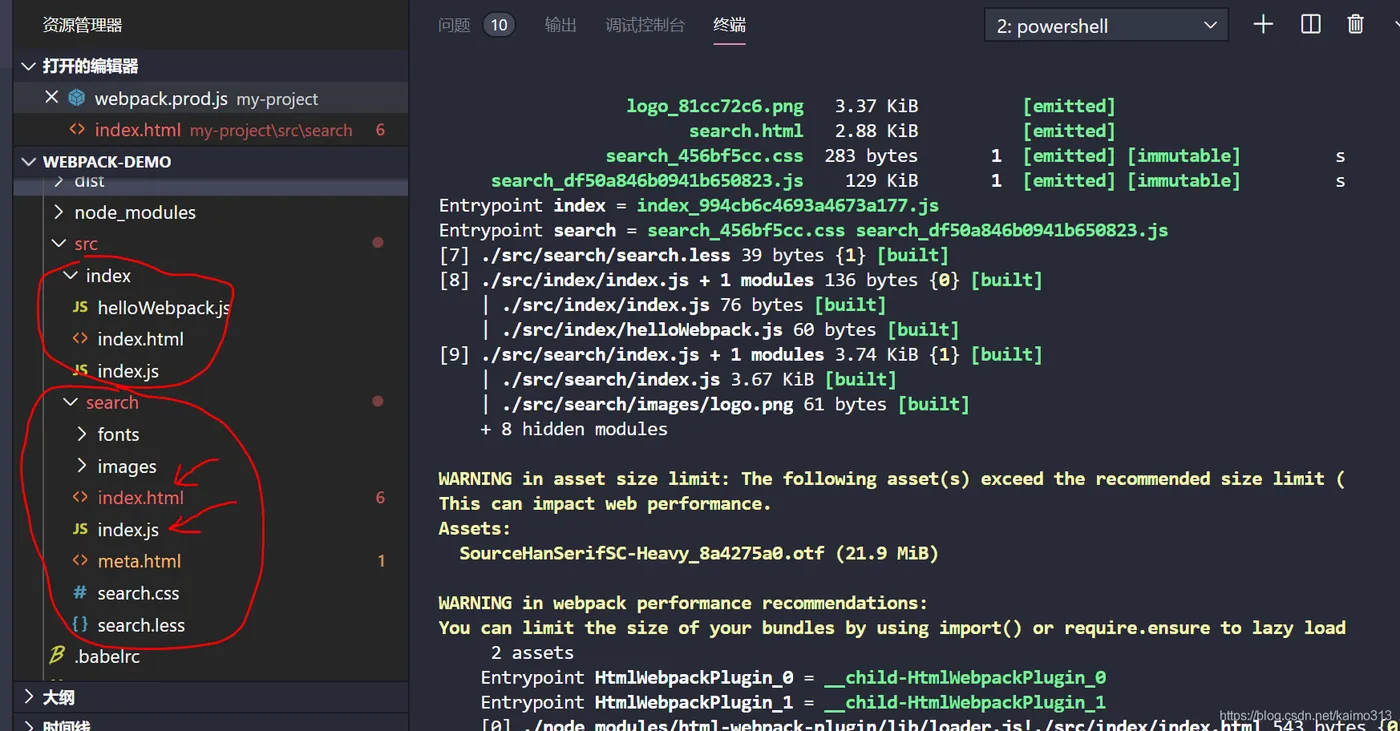
Task: Open index.js in the search folder
Action: [128, 530]
